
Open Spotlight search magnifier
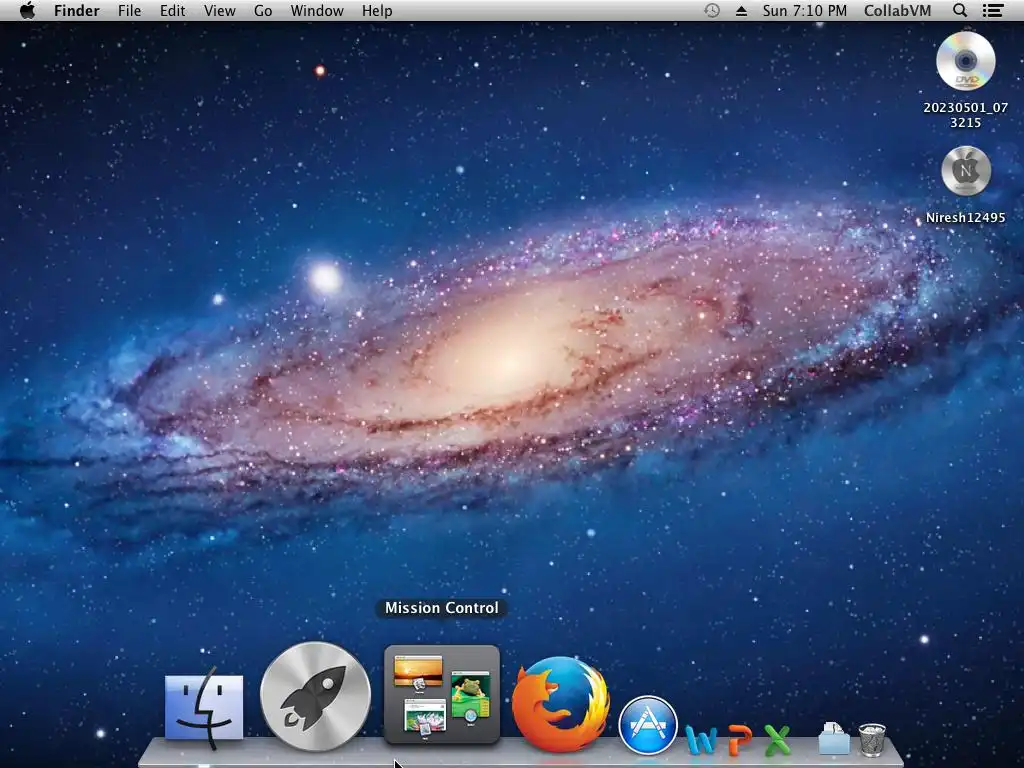coord(960,10)
